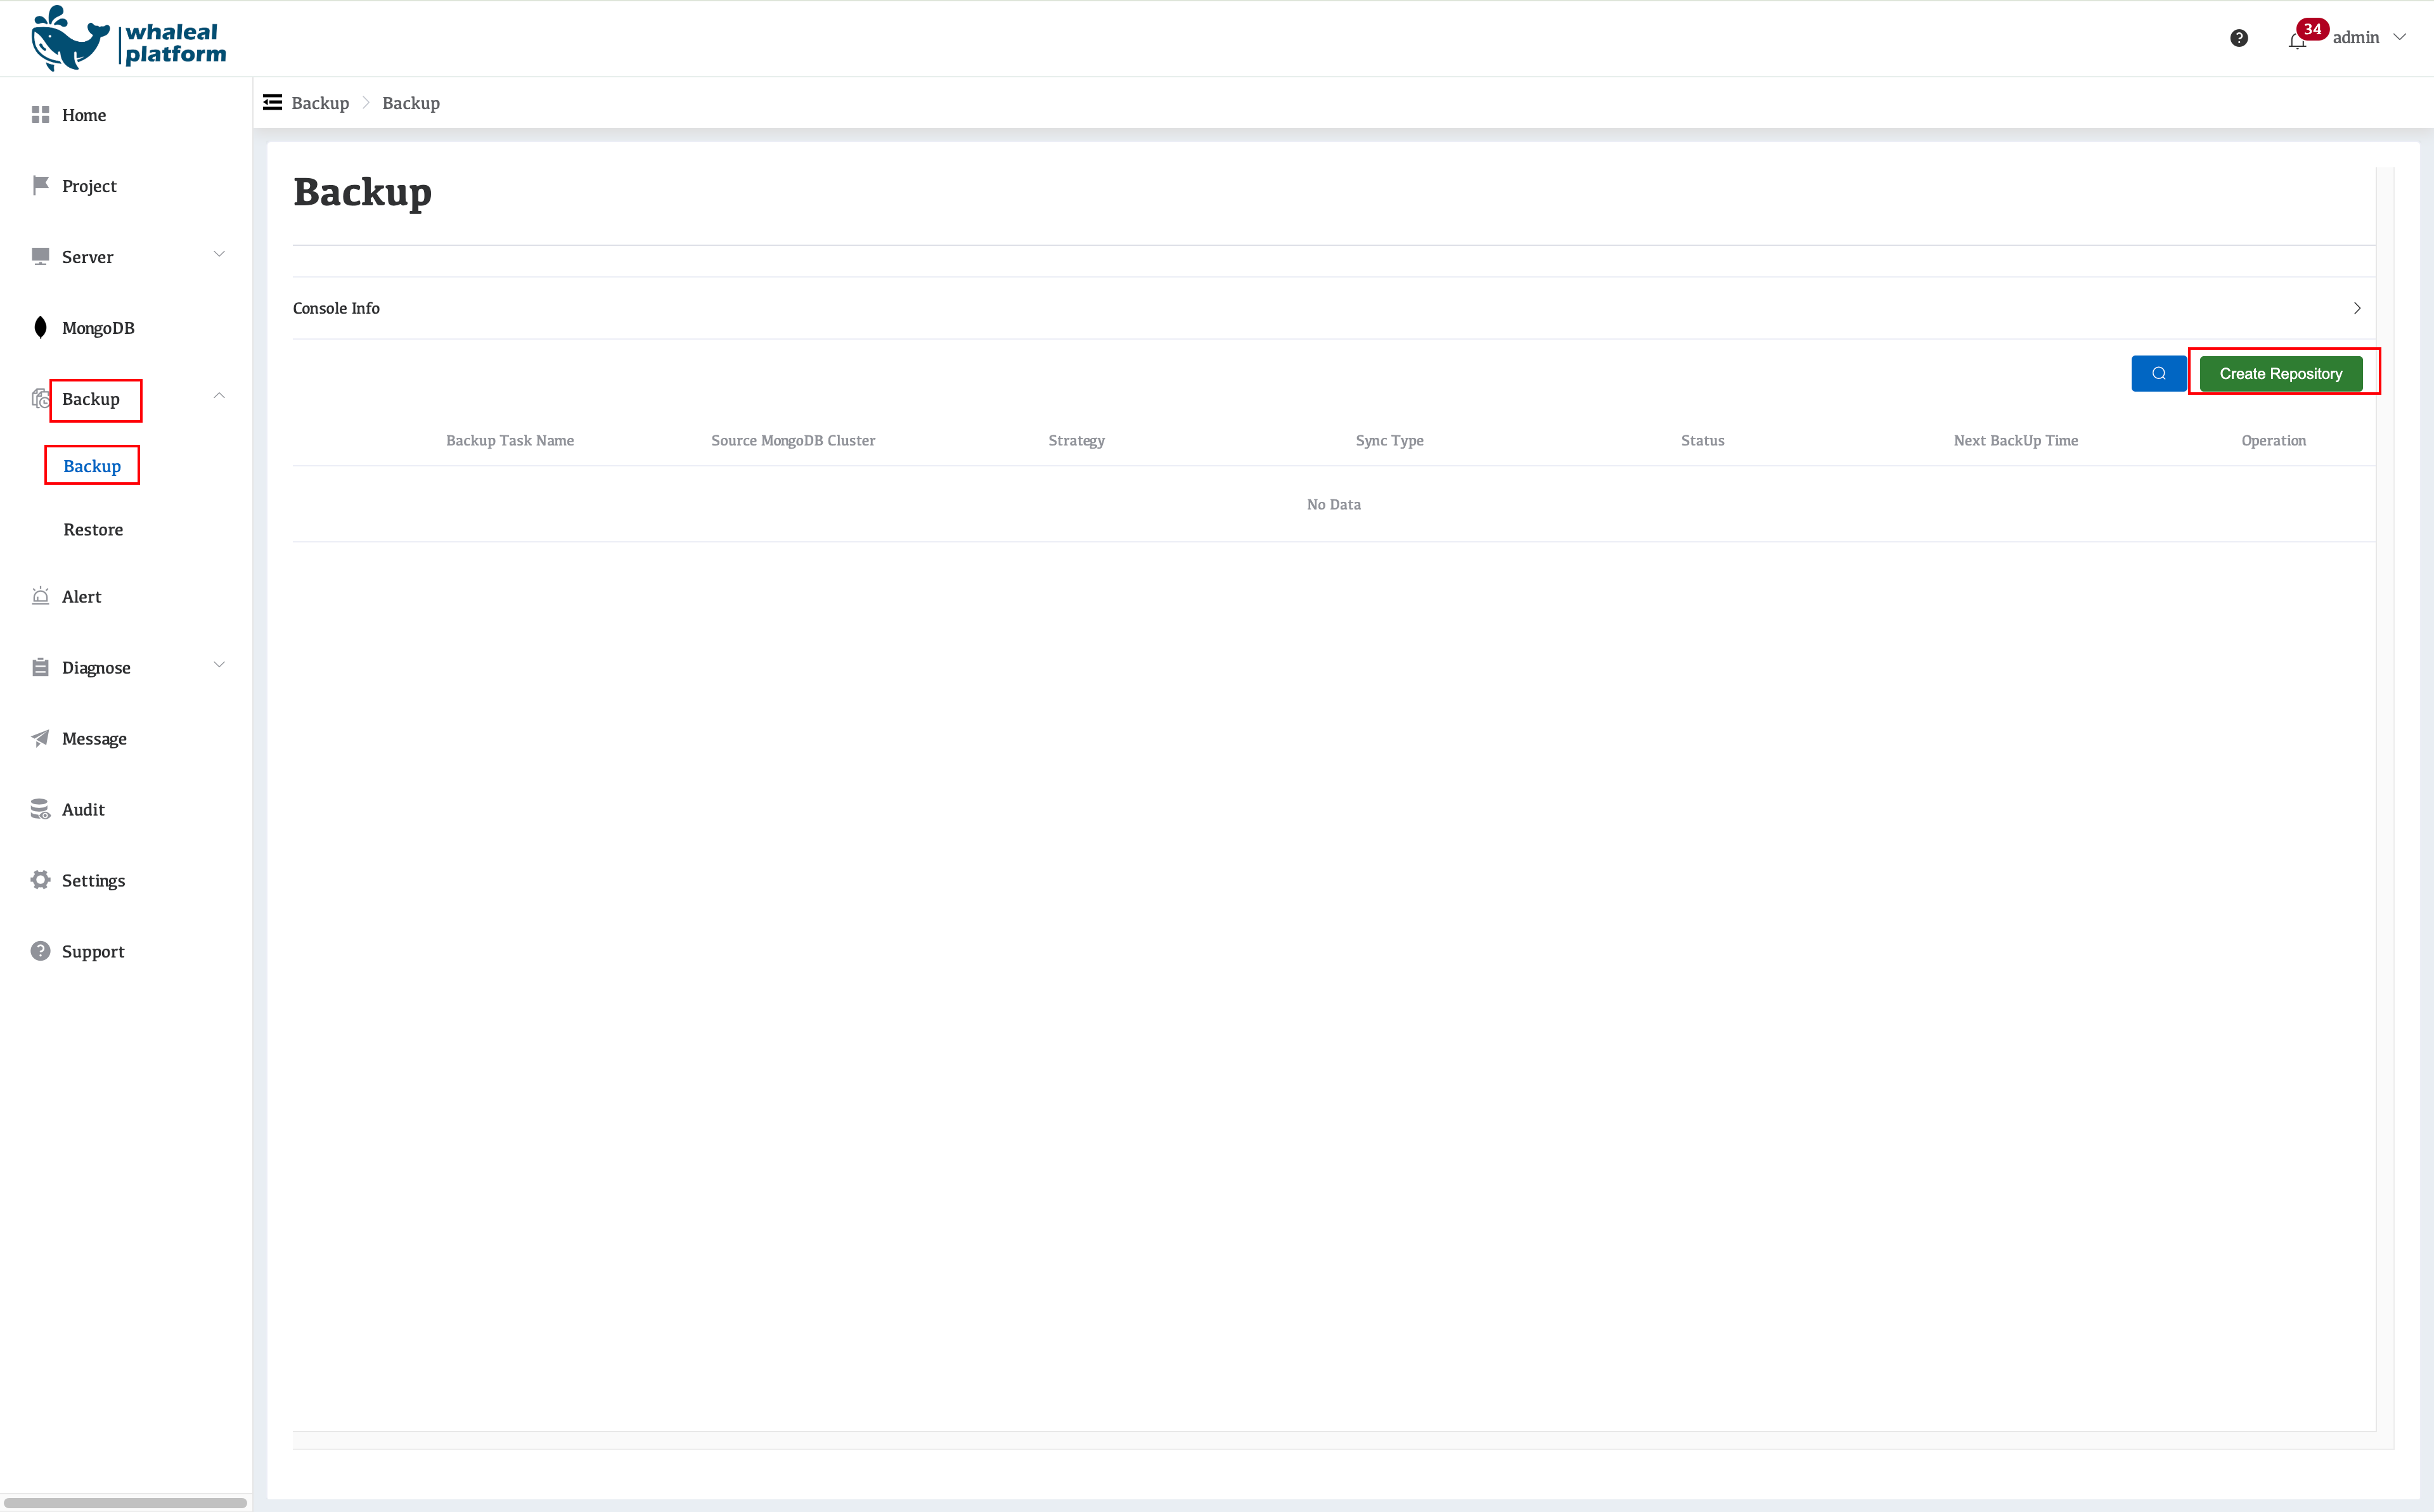Screen dimensions: 2434x1512
Task: Click the Message paper plane icon
Action: coord(40,738)
